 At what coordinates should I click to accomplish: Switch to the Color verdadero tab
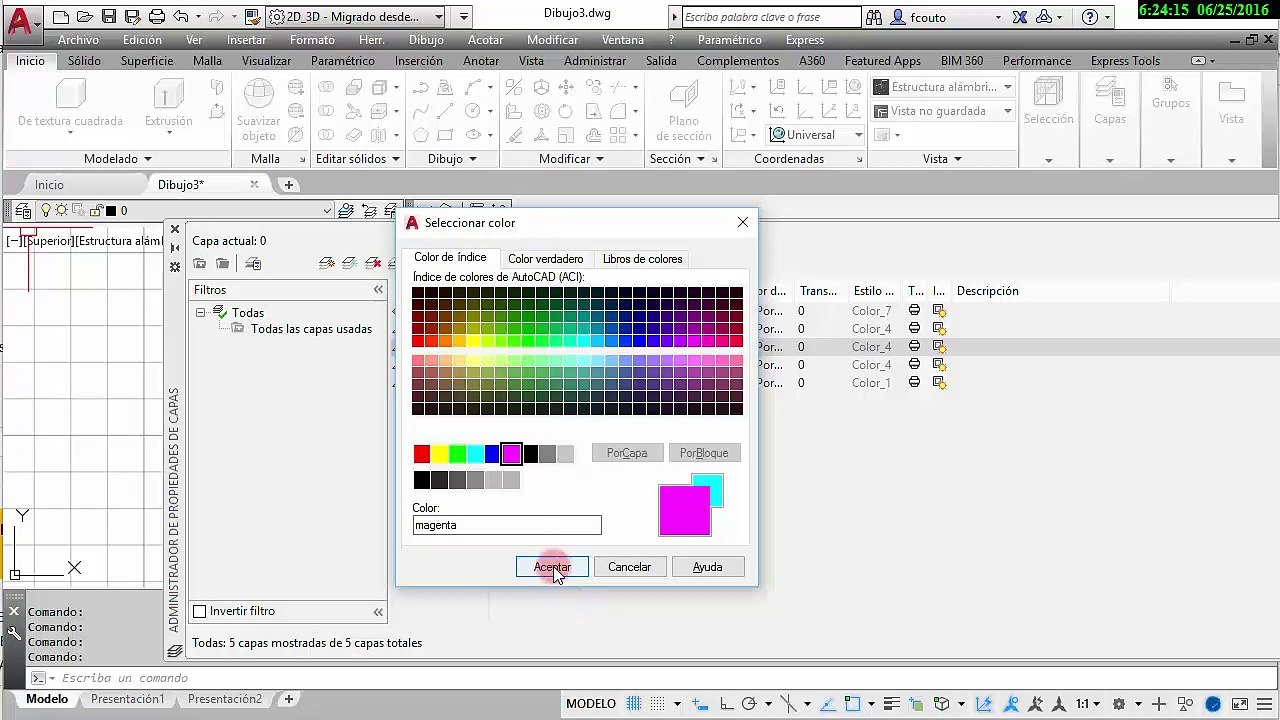click(x=545, y=259)
